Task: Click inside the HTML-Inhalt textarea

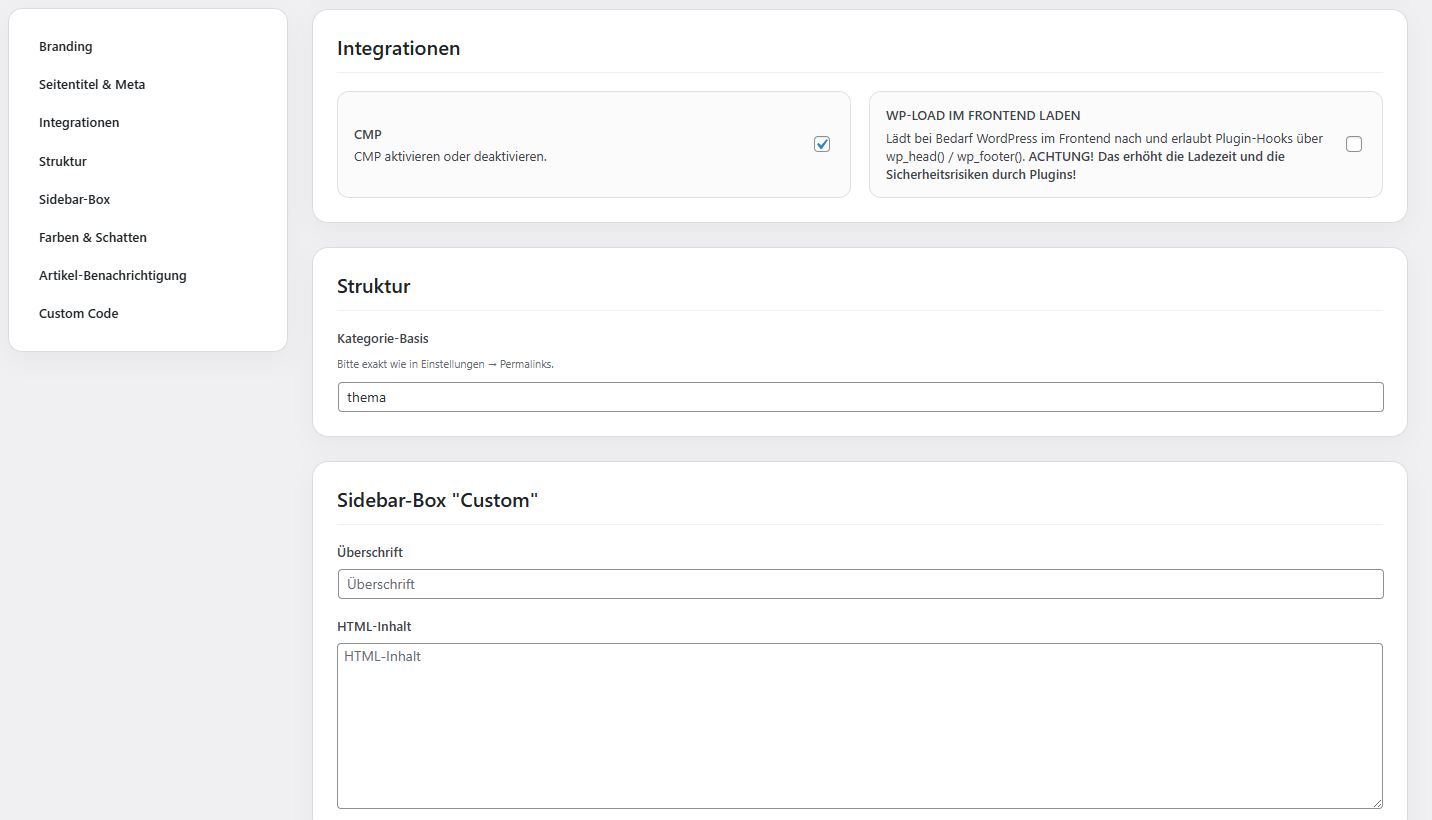Action: (x=860, y=725)
